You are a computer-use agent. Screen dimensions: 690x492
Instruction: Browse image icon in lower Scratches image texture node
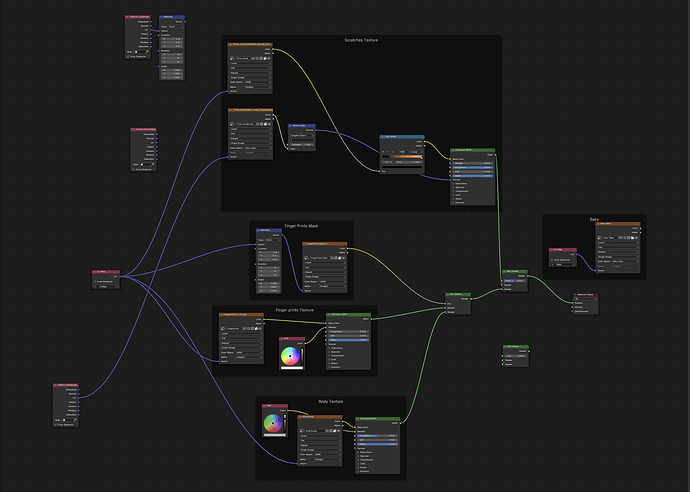(x=232, y=124)
